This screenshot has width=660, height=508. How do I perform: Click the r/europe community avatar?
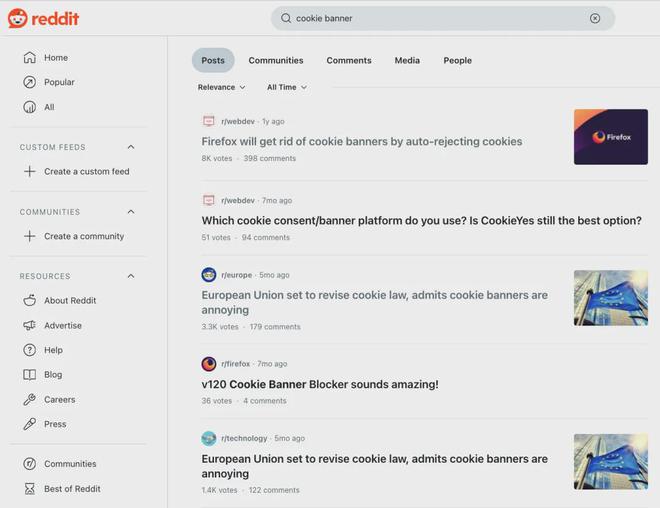[x=209, y=275]
